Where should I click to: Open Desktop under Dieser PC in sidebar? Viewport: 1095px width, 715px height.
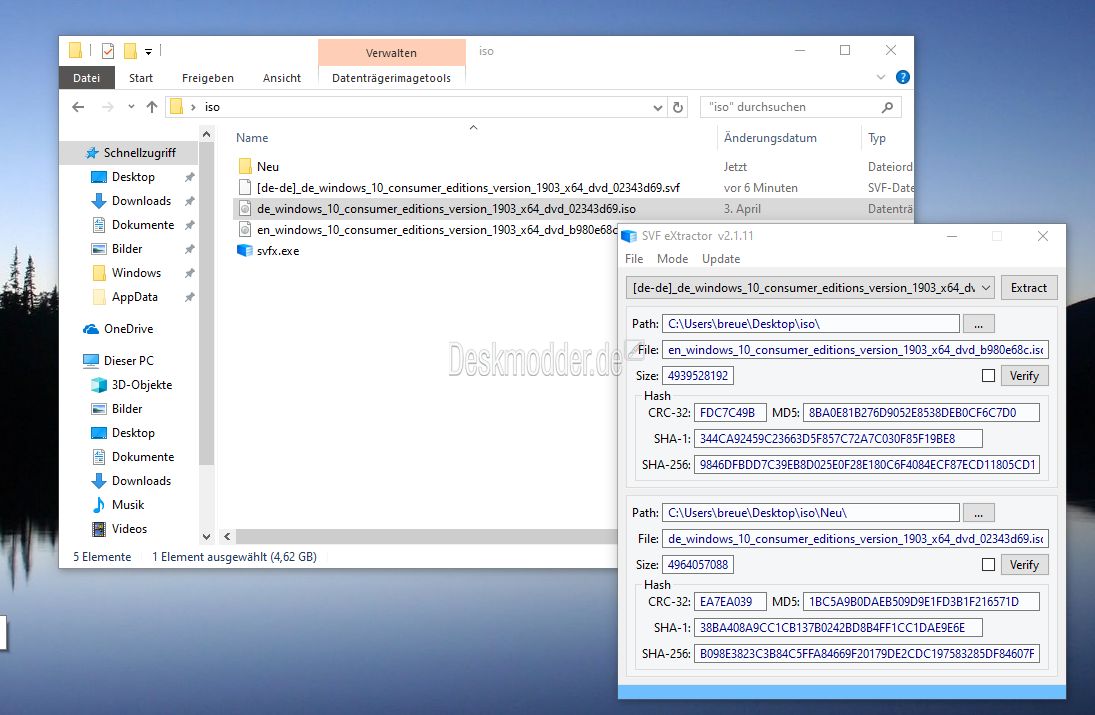coord(133,433)
